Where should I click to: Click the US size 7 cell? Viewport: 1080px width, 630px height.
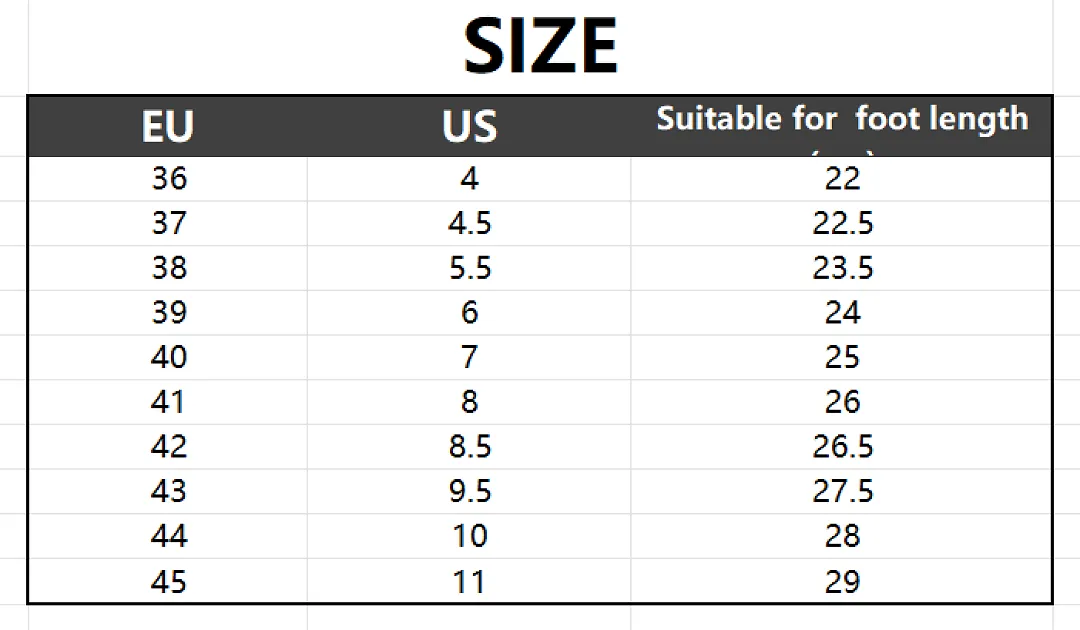[469, 357]
